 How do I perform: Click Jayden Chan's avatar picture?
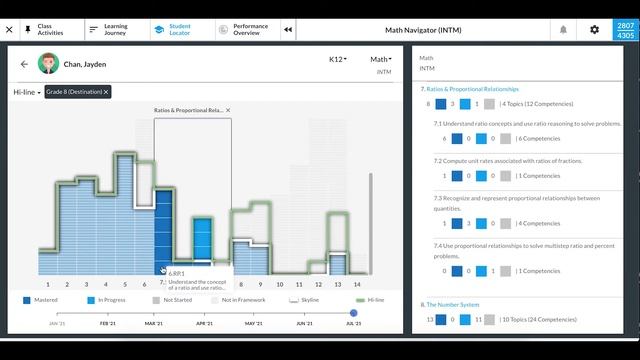(x=48, y=63)
